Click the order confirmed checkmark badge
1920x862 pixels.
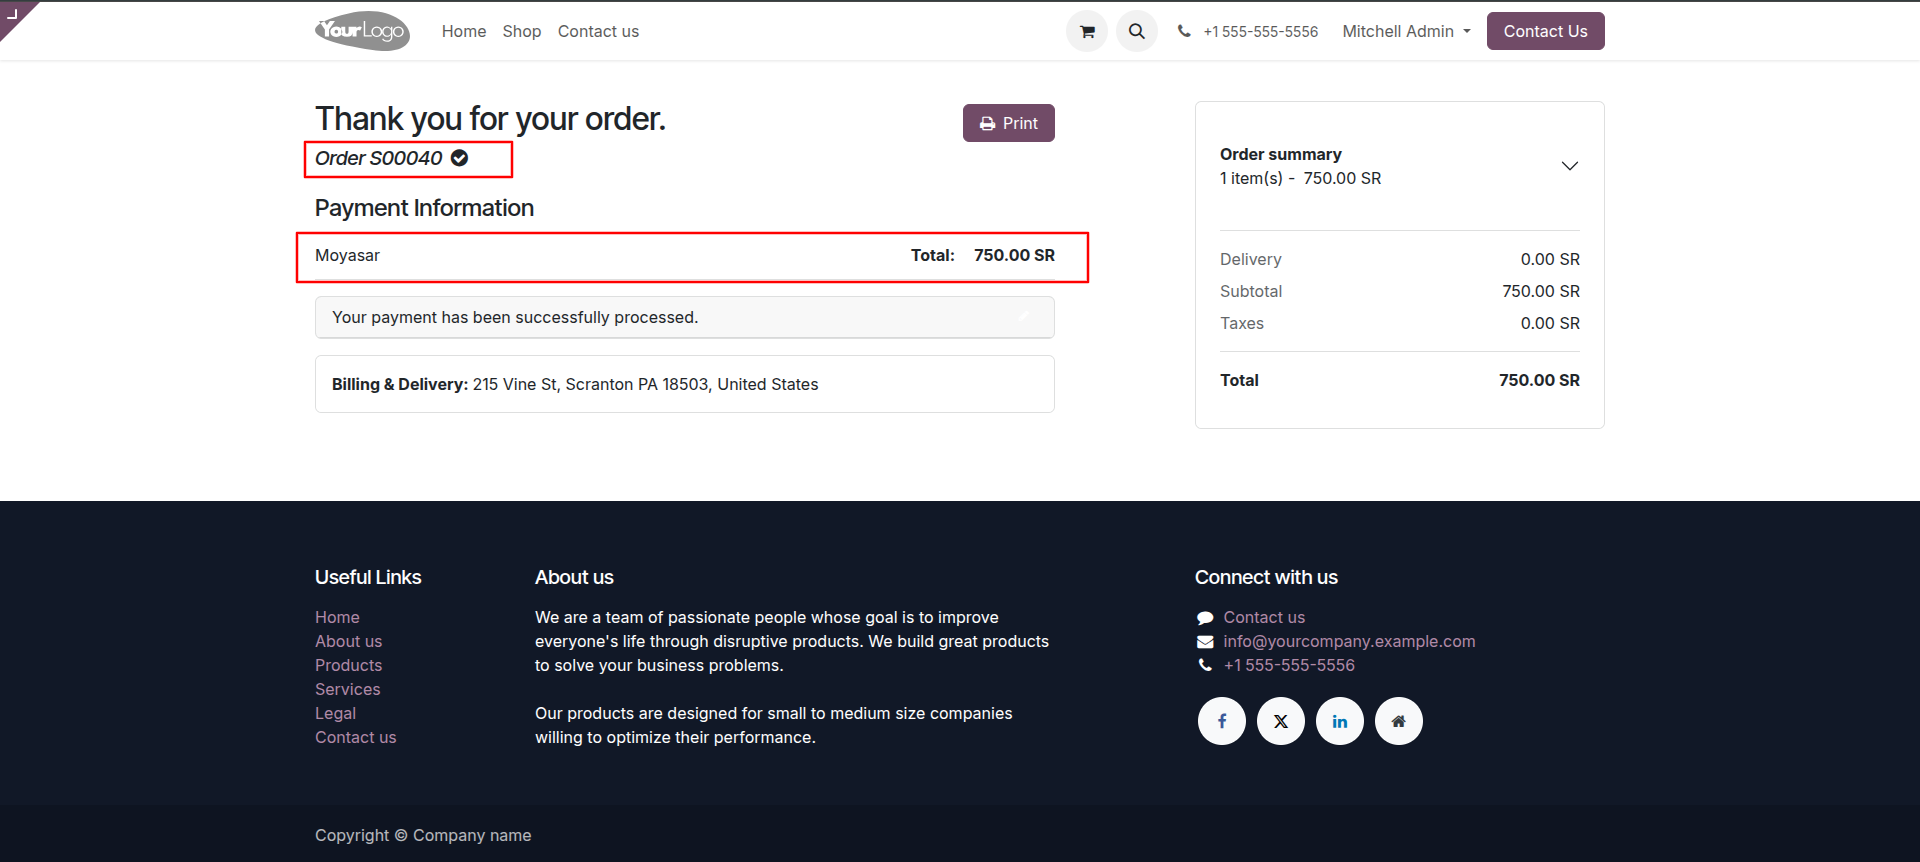pyautogui.click(x=460, y=158)
